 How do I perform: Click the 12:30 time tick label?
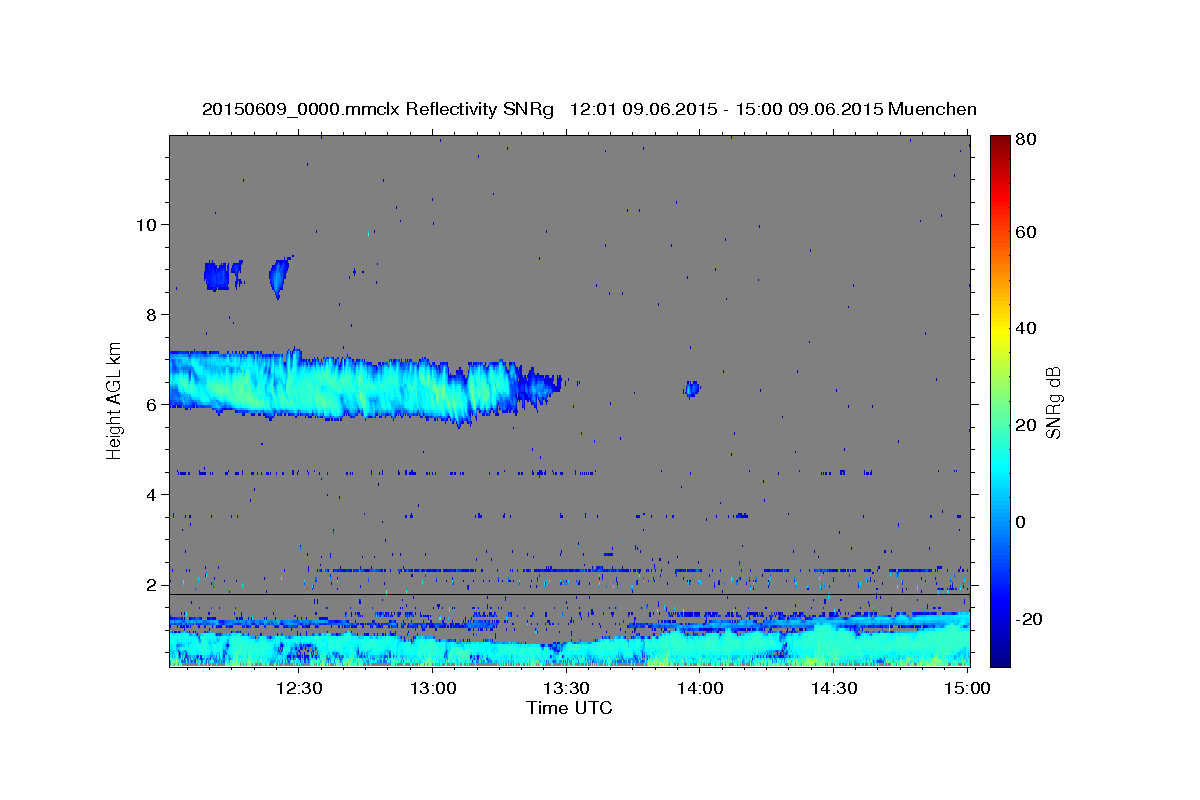tap(299, 688)
